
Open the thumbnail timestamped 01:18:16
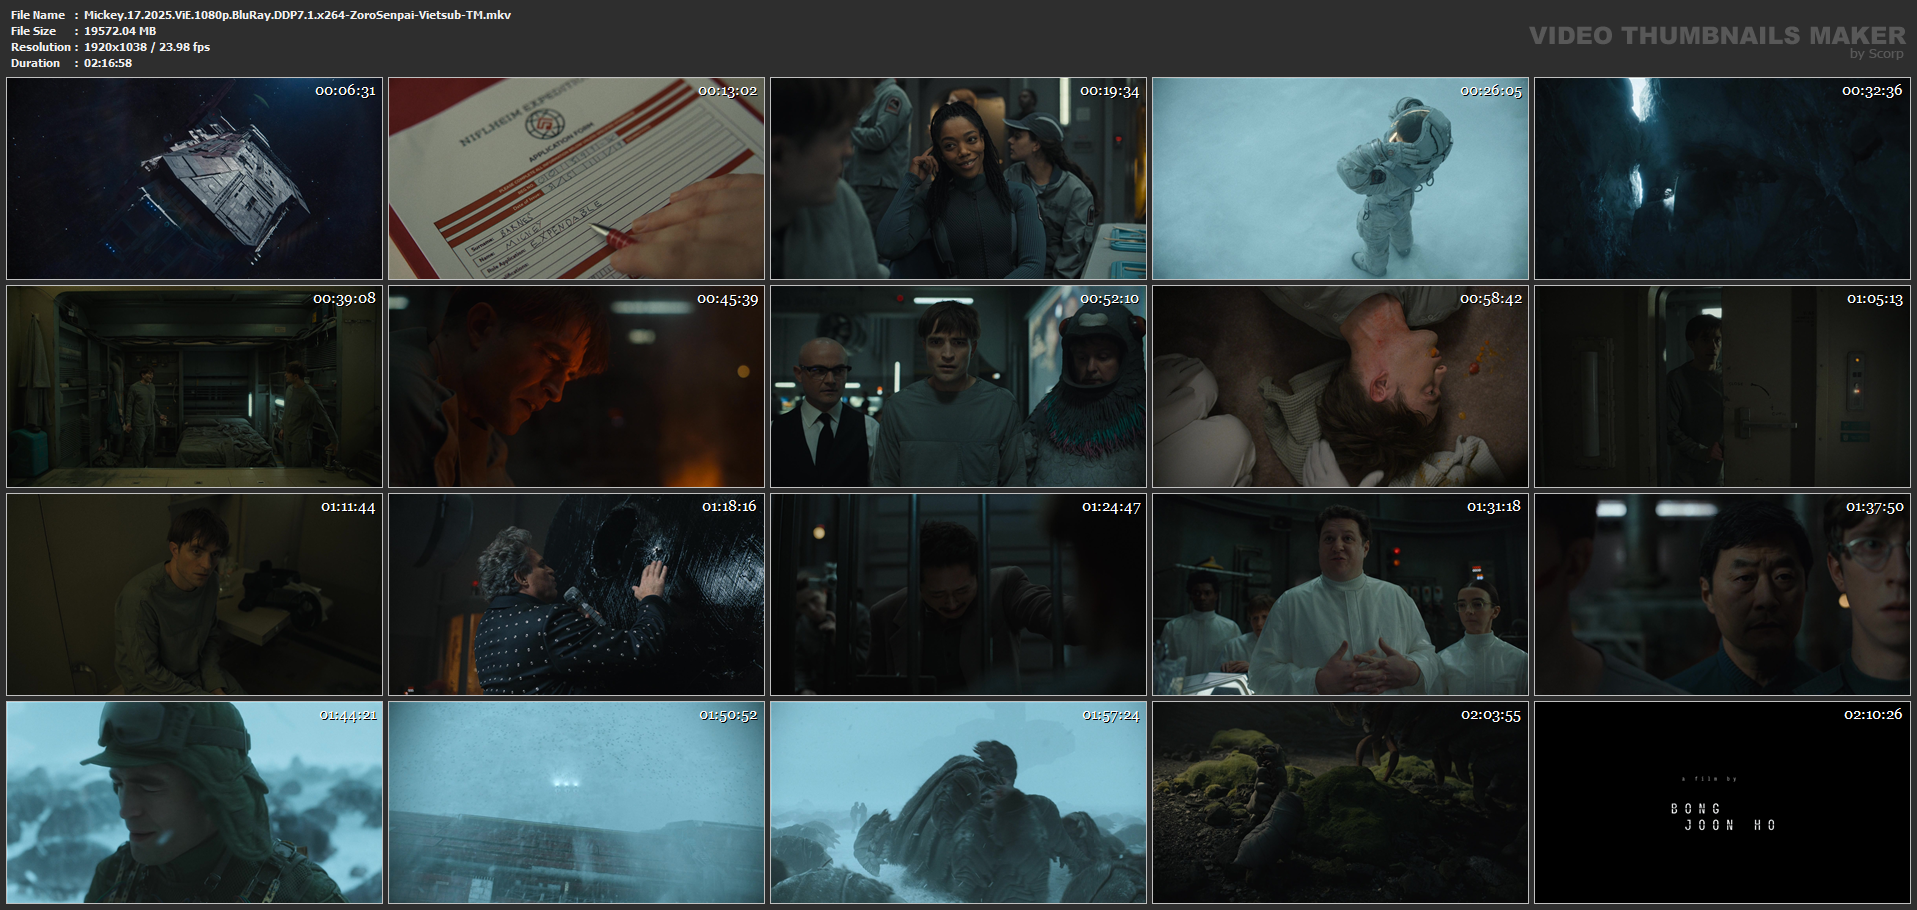[576, 594]
